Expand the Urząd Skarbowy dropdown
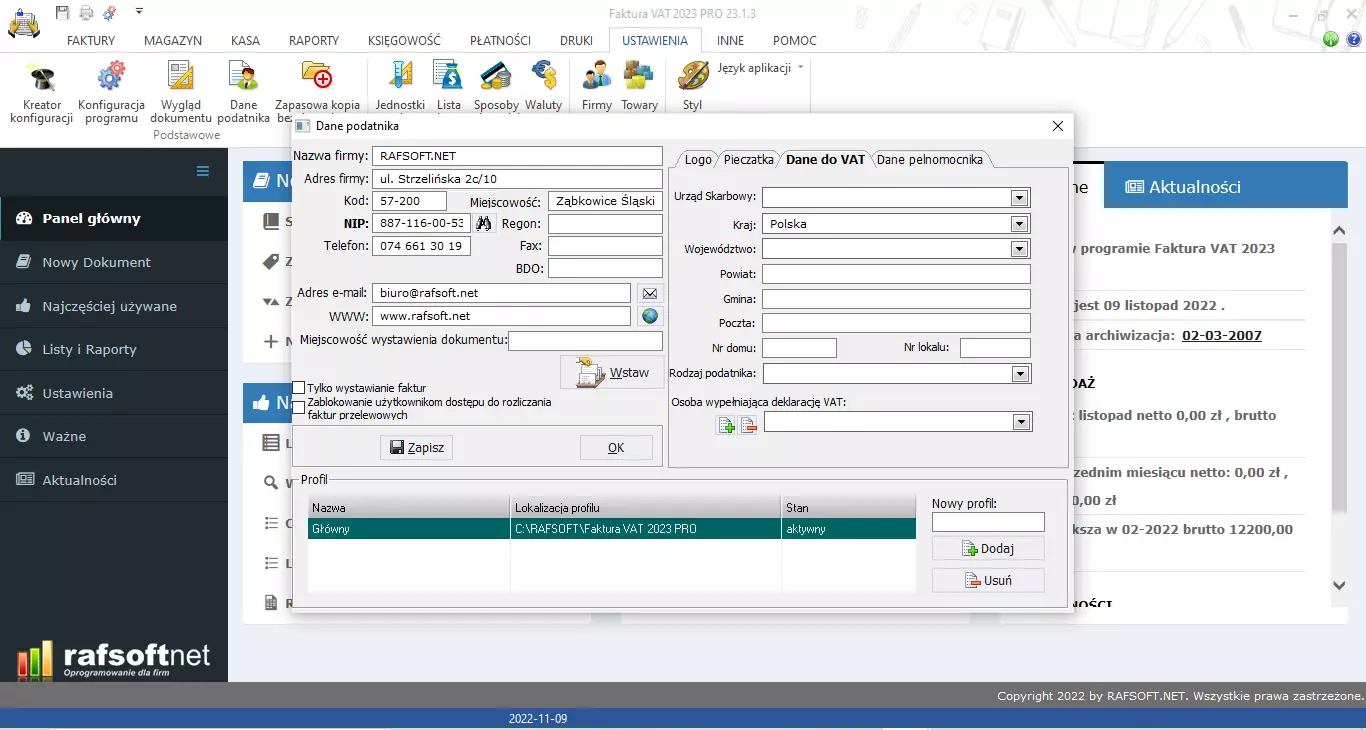 tap(1019, 197)
